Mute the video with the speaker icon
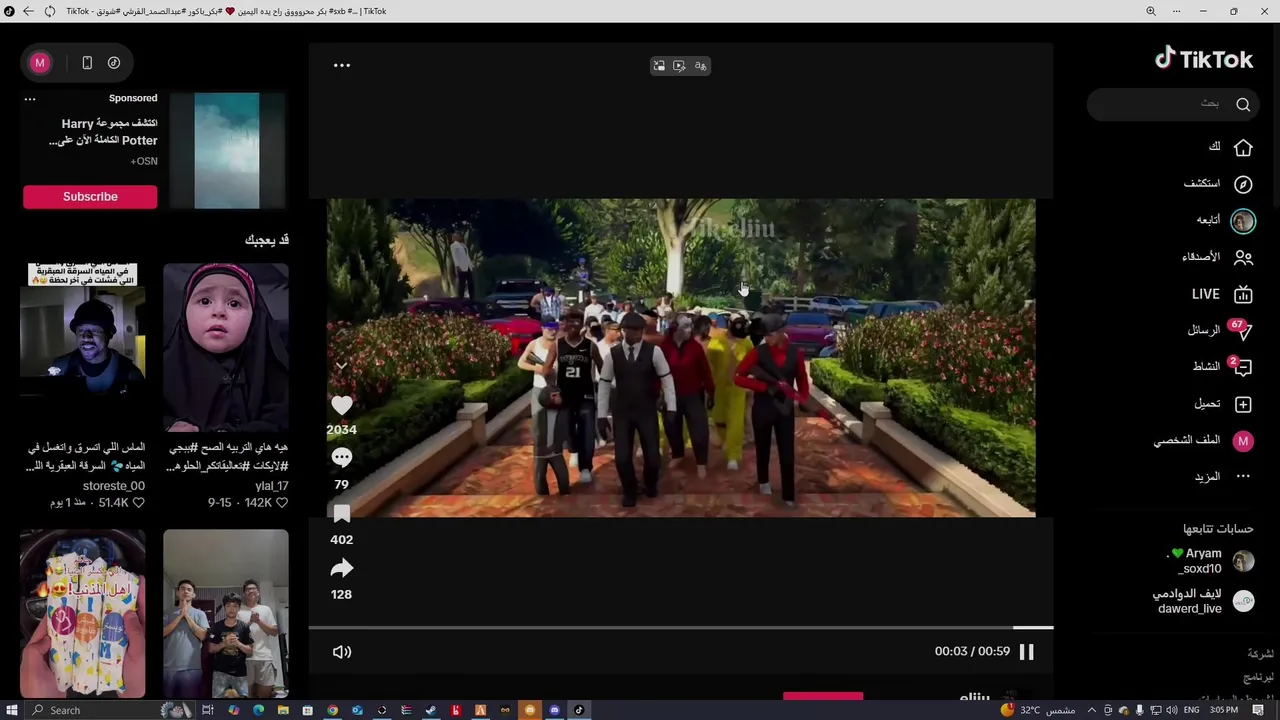 (x=342, y=652)
